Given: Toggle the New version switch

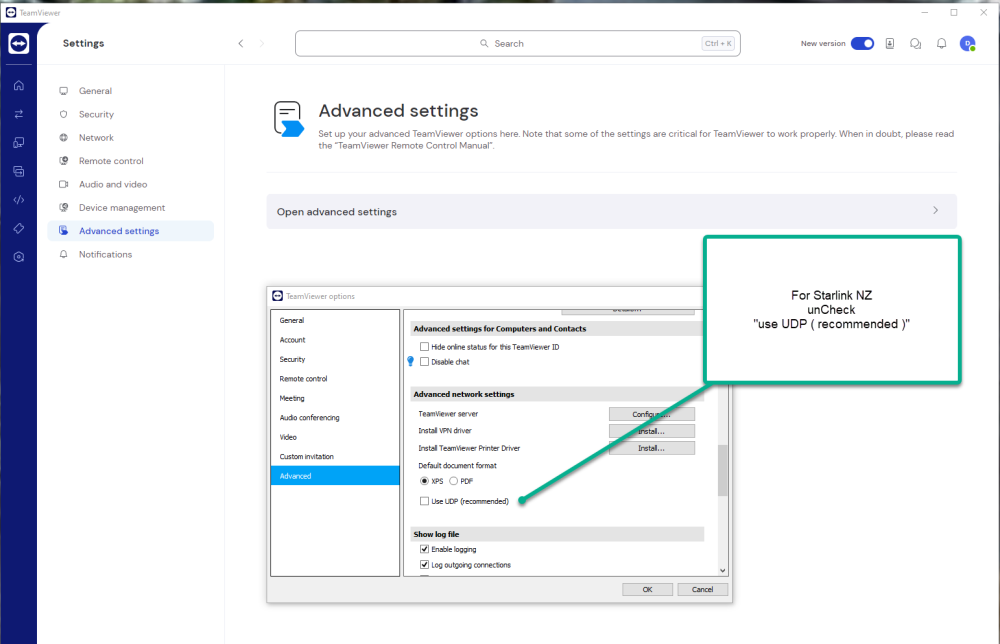Looking at the screenshot, I should (862, 43).
